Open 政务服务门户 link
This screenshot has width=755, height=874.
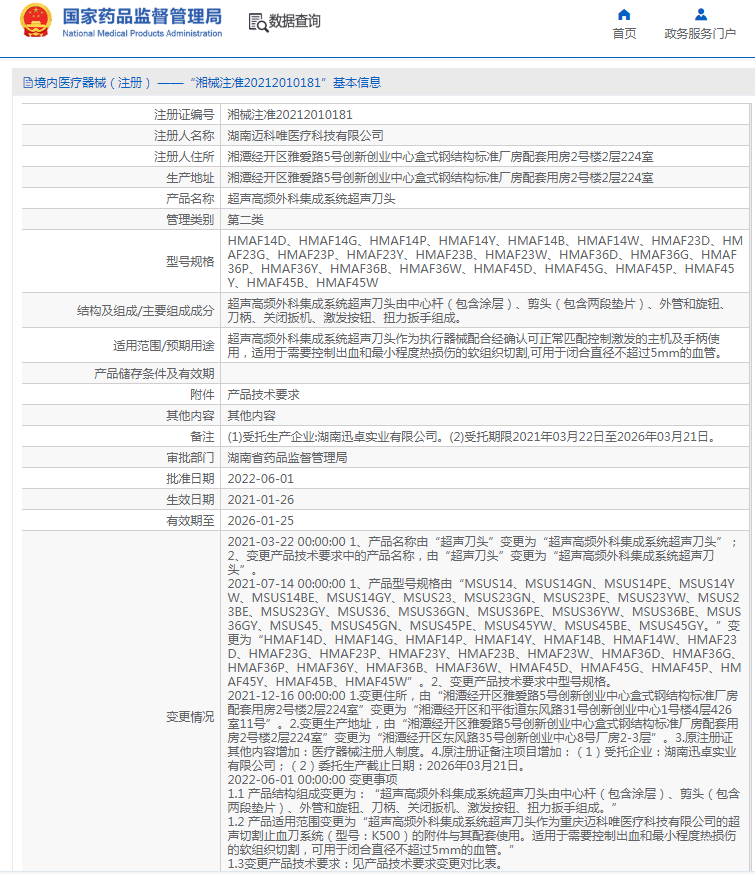pyautogui.click(x=700, y=34)
